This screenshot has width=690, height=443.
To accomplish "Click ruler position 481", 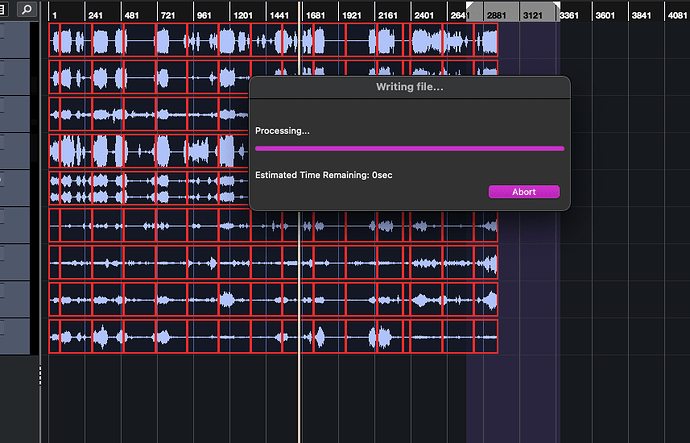I will [132, 15].
